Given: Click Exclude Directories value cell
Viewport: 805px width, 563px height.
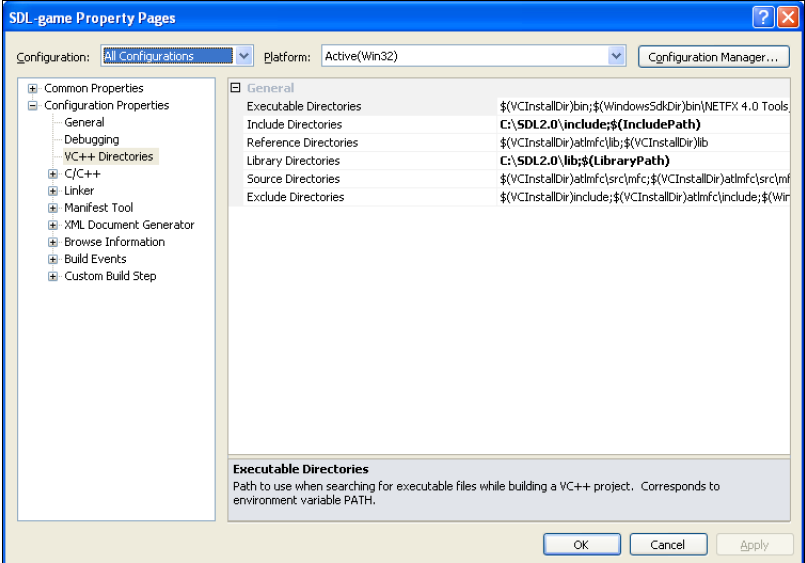Looking at the screenshot, I should pyautogui.click(x=644, y=197).
